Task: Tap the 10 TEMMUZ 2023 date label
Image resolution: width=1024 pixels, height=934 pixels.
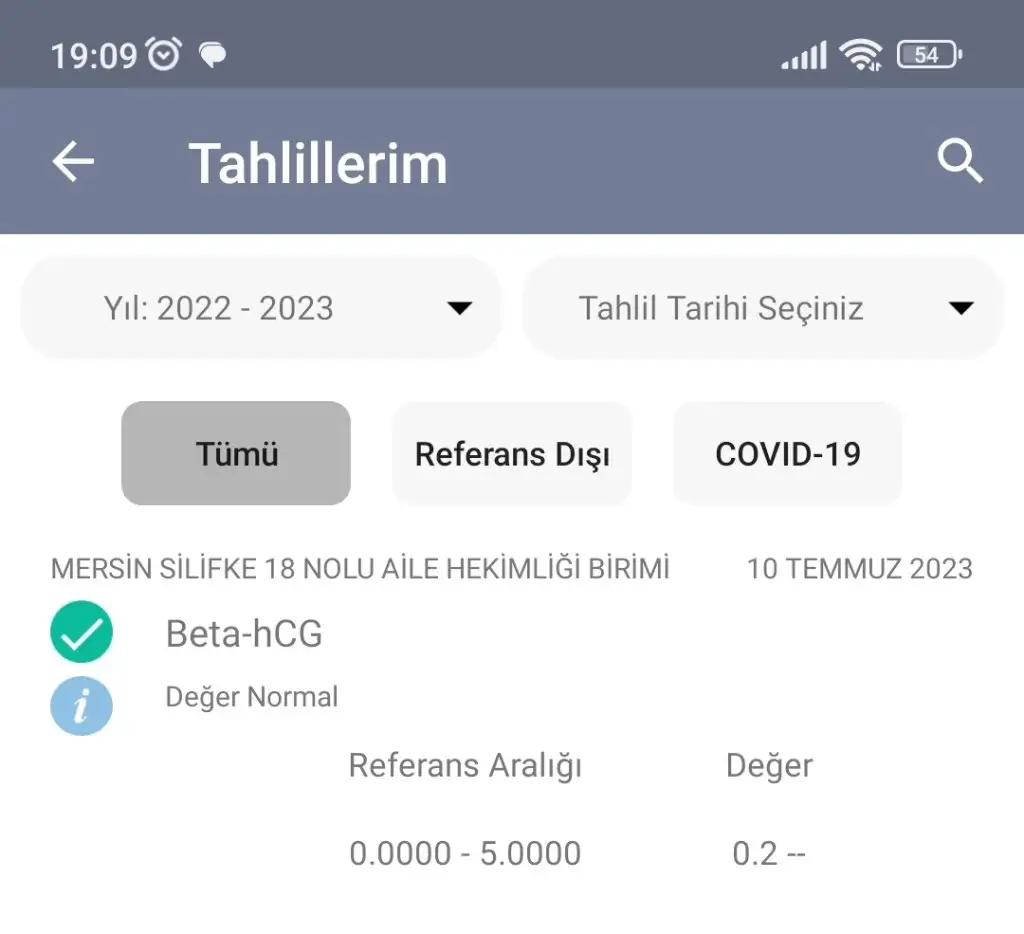Action: click(859, 569)
